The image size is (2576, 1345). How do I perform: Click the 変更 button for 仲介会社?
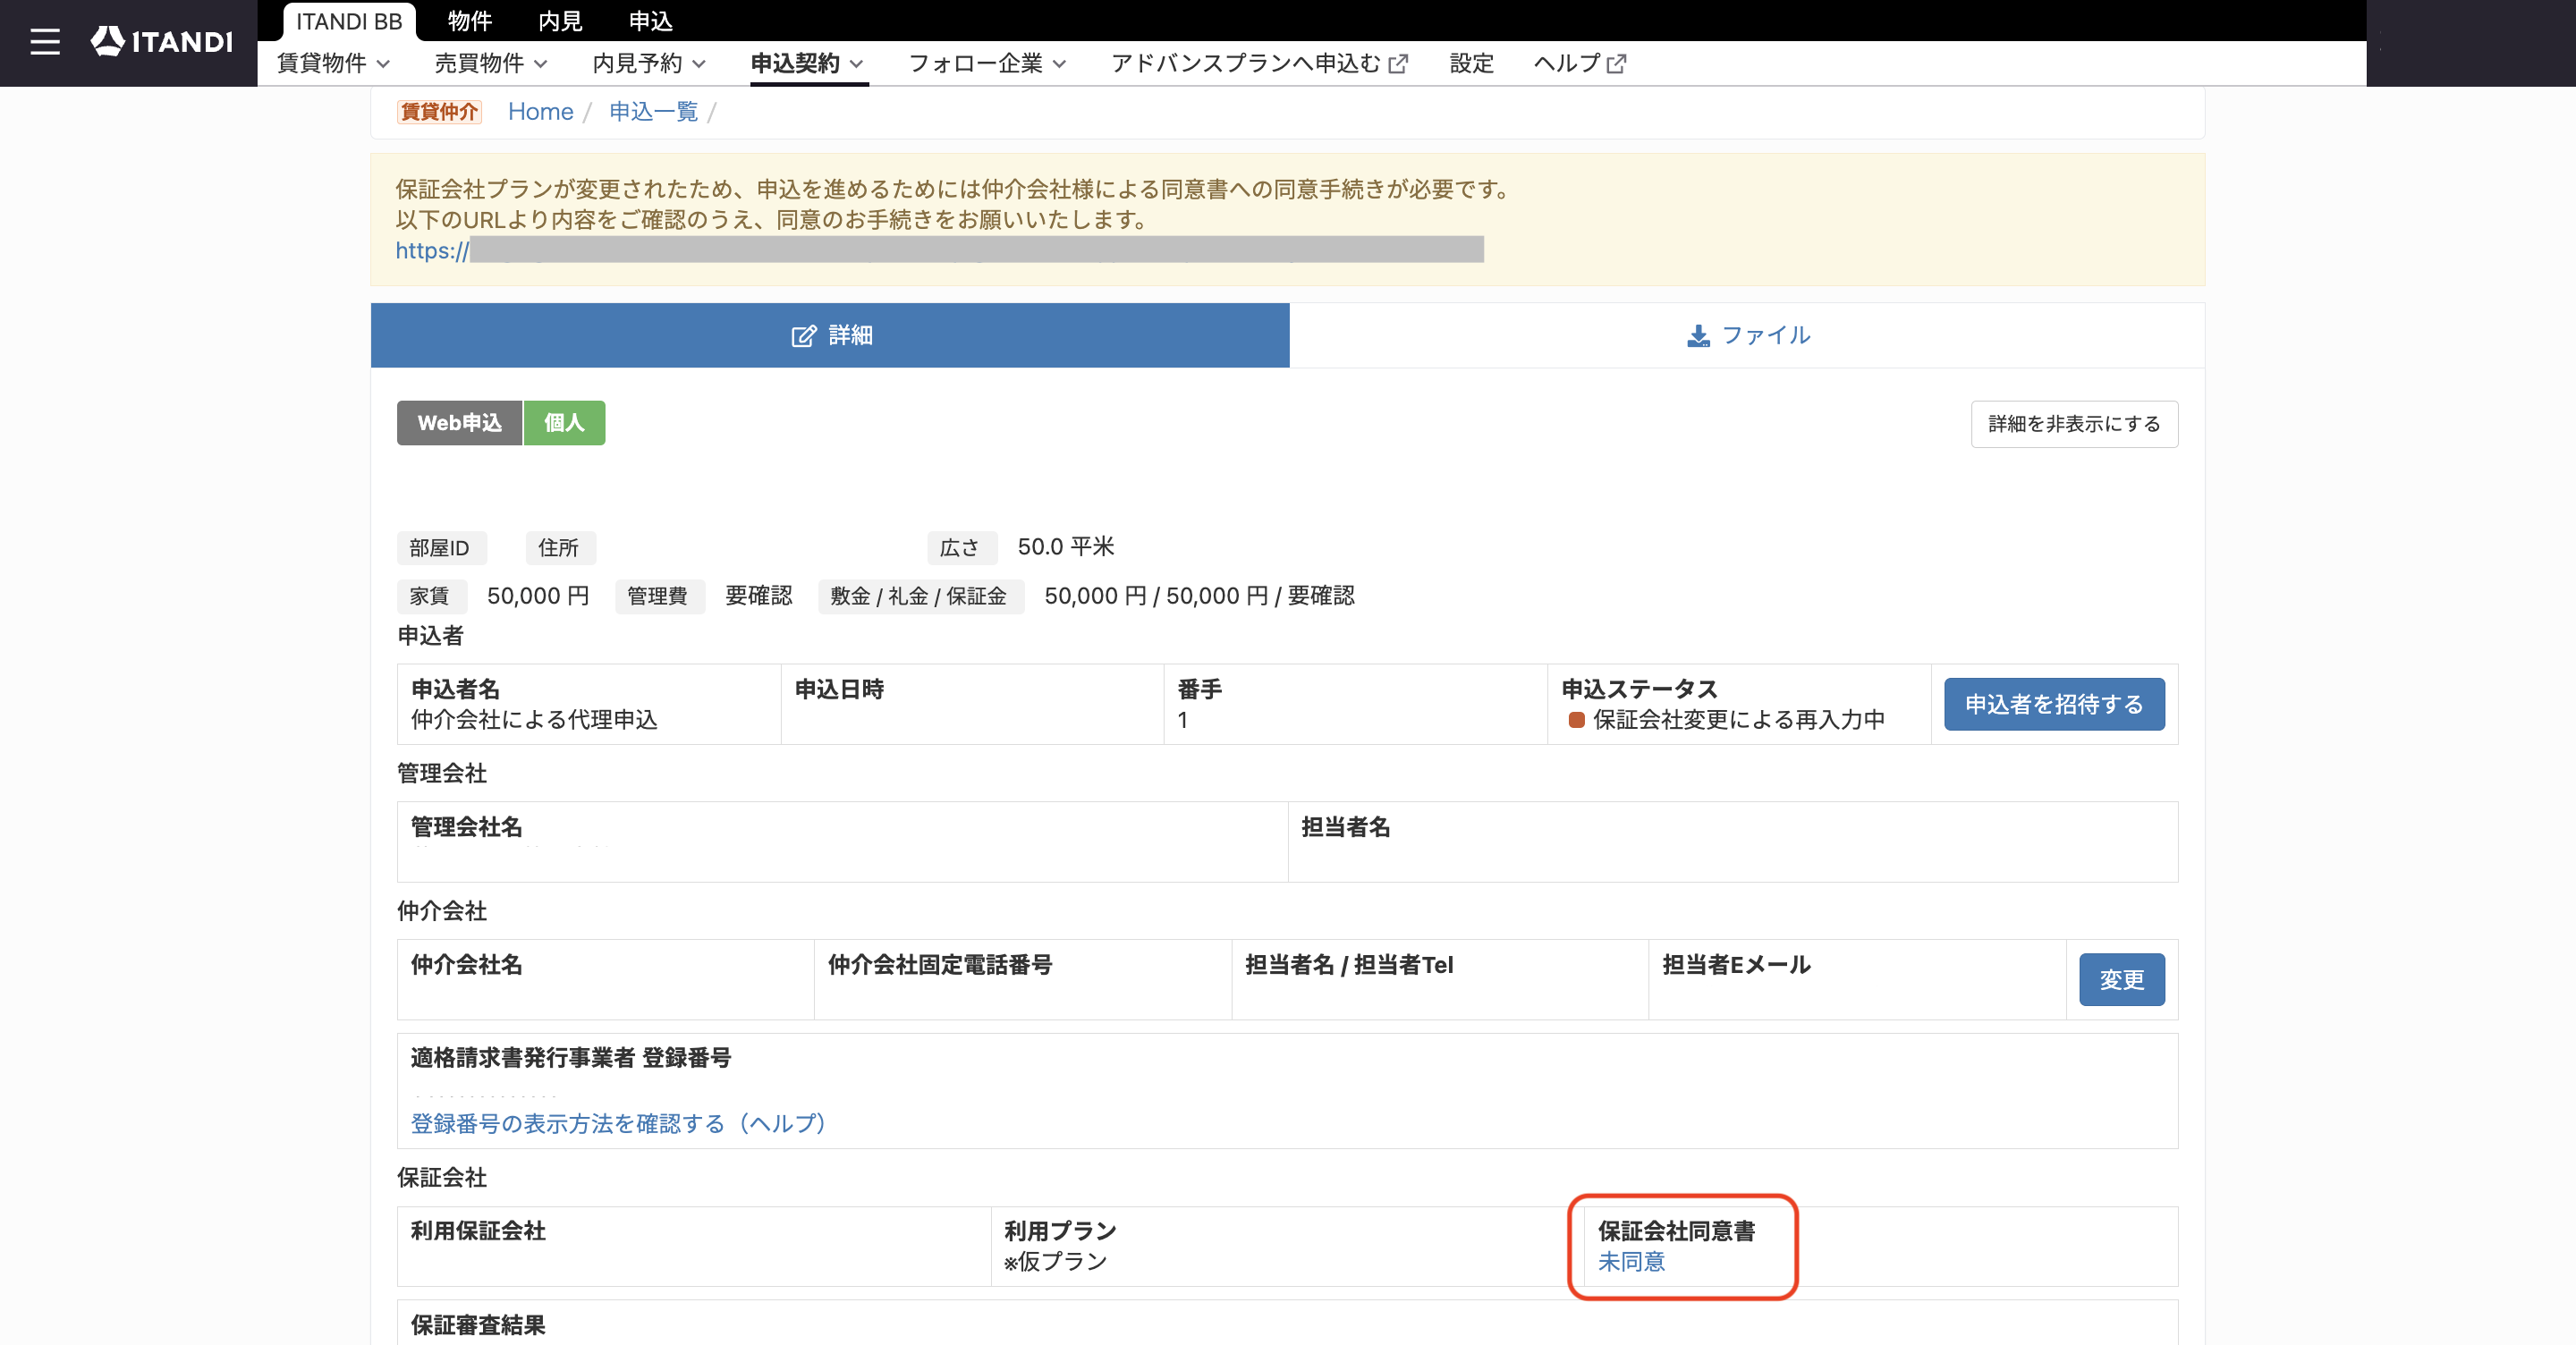click(x=2122, y=979)
